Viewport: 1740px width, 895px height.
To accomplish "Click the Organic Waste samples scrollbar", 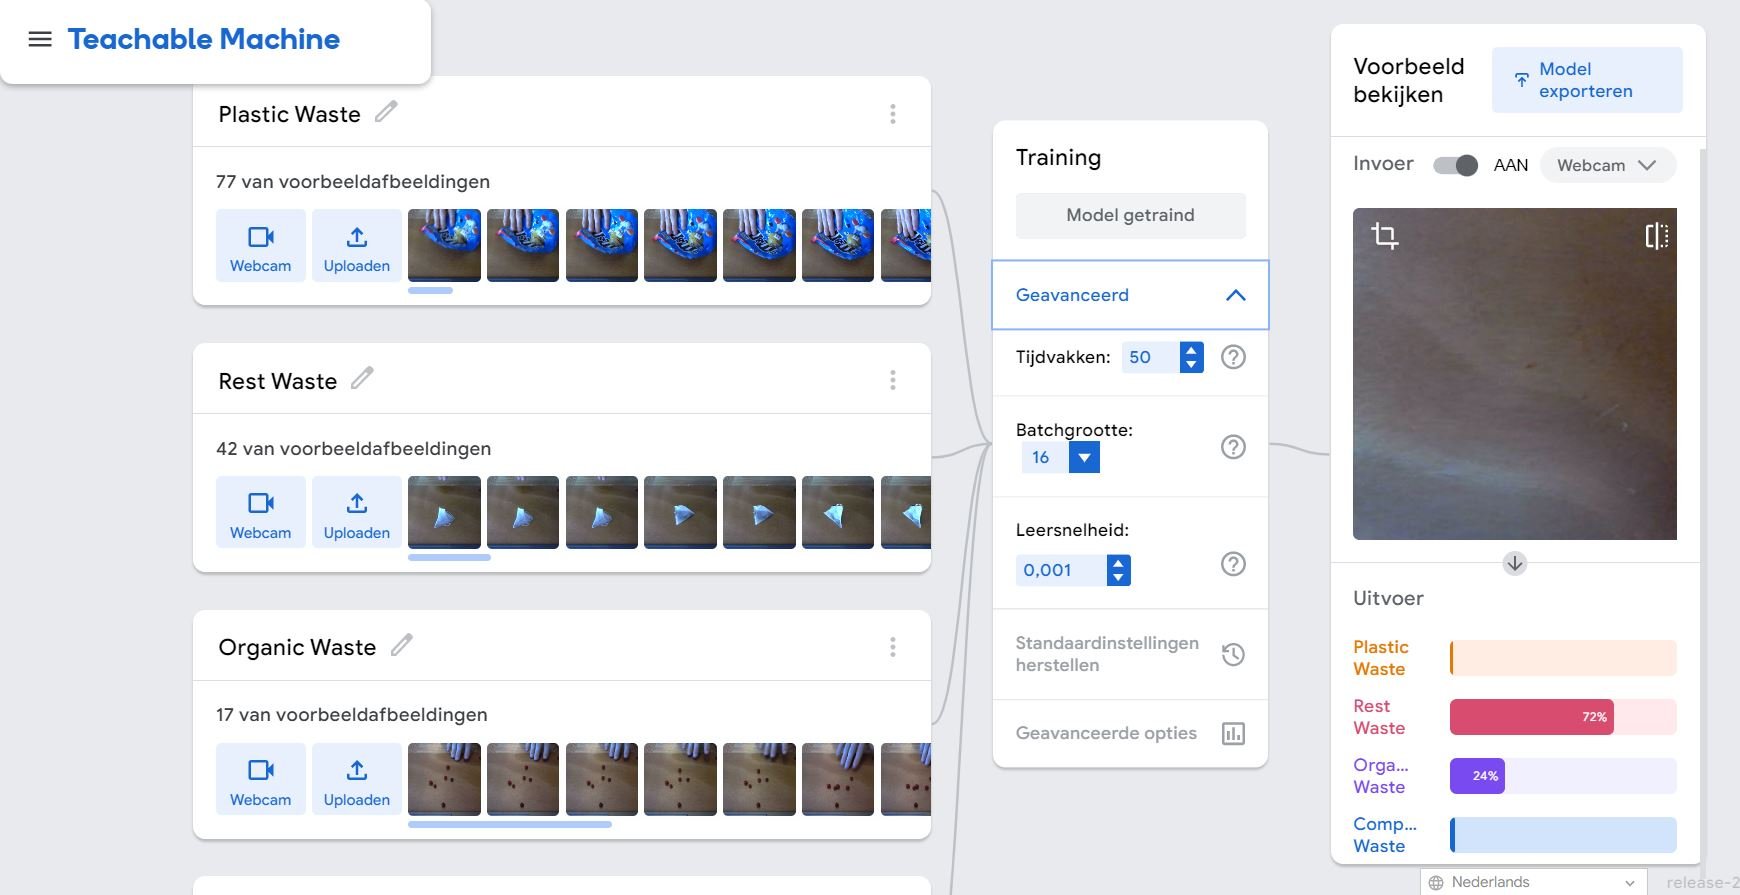I will point(510,825).
